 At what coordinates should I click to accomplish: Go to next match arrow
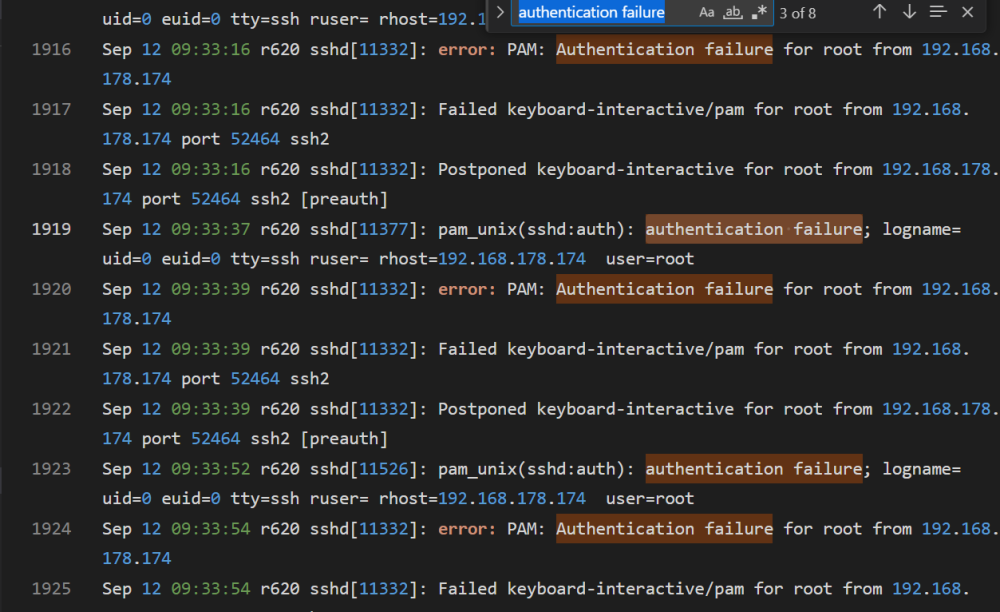[x=909, y=12]
